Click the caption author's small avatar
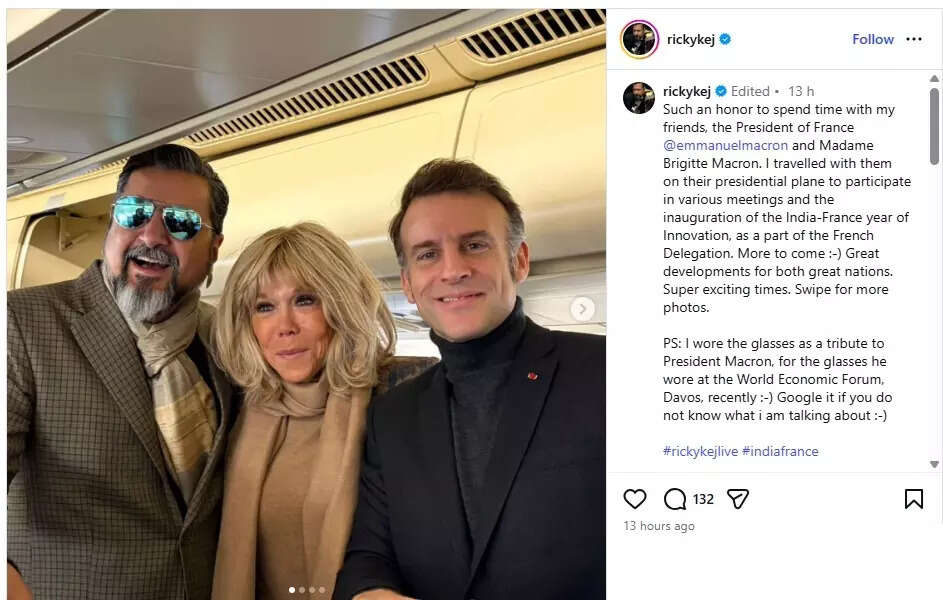 coord(639,97)
